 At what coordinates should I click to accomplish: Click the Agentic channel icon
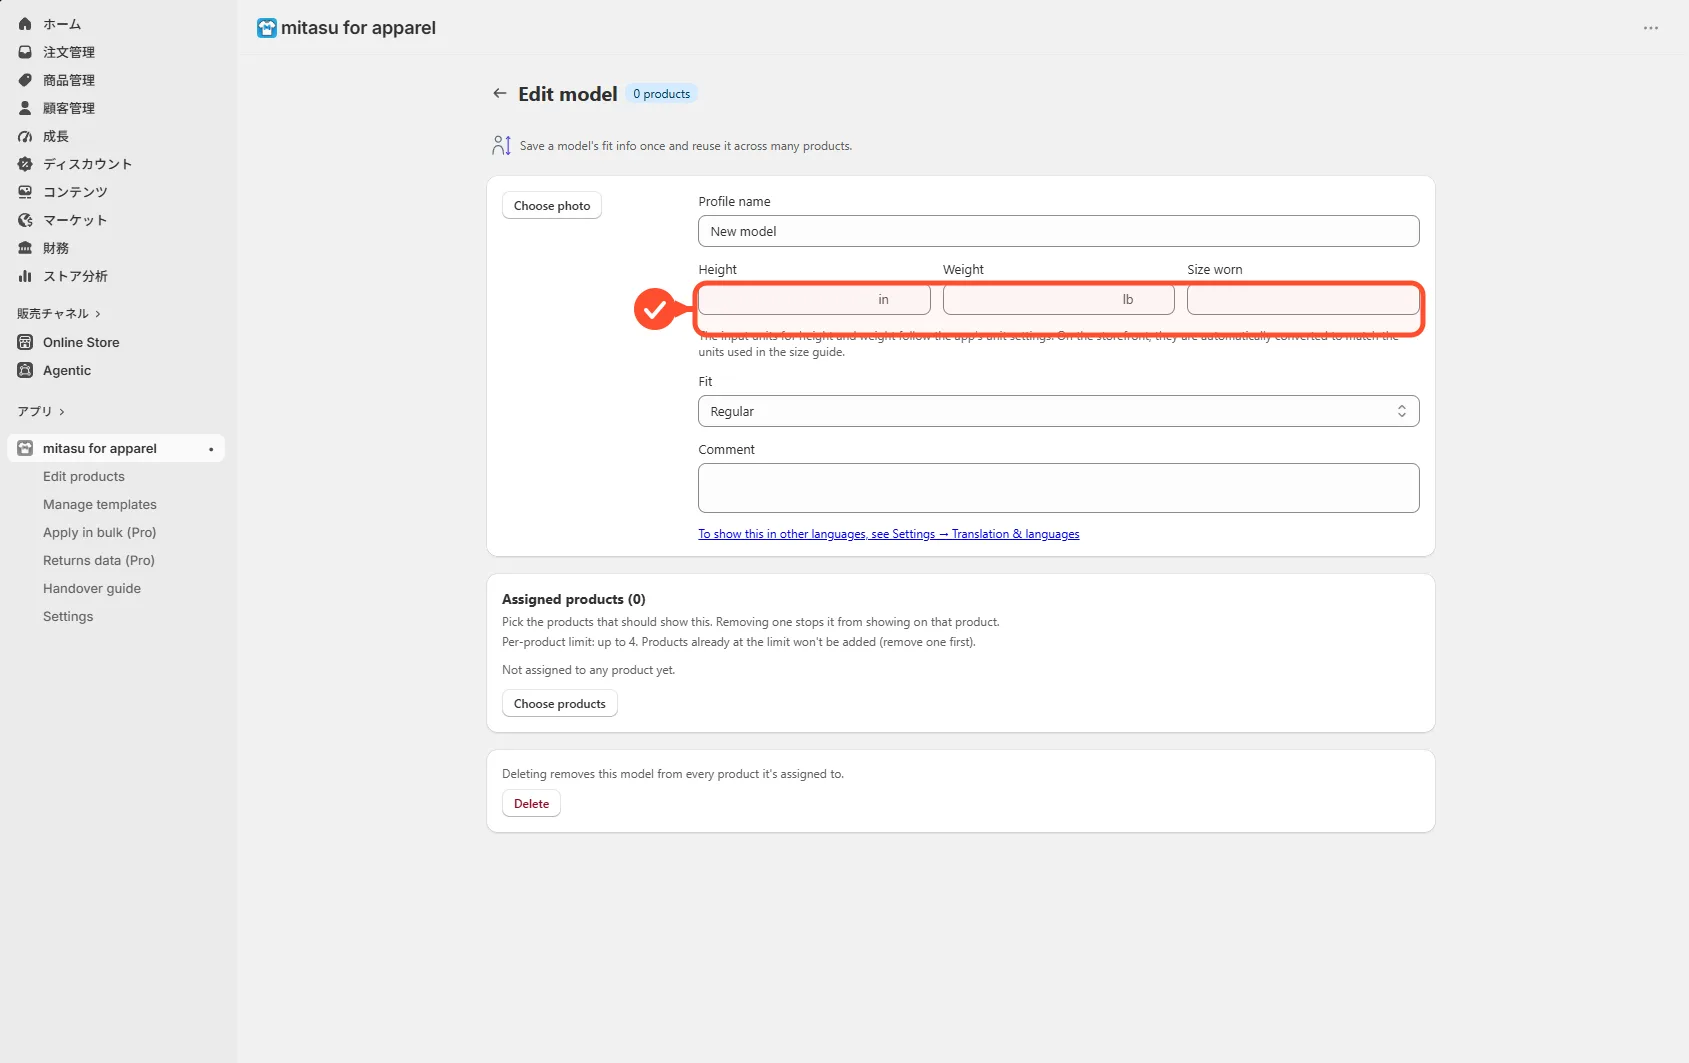(x=25, y=370)
